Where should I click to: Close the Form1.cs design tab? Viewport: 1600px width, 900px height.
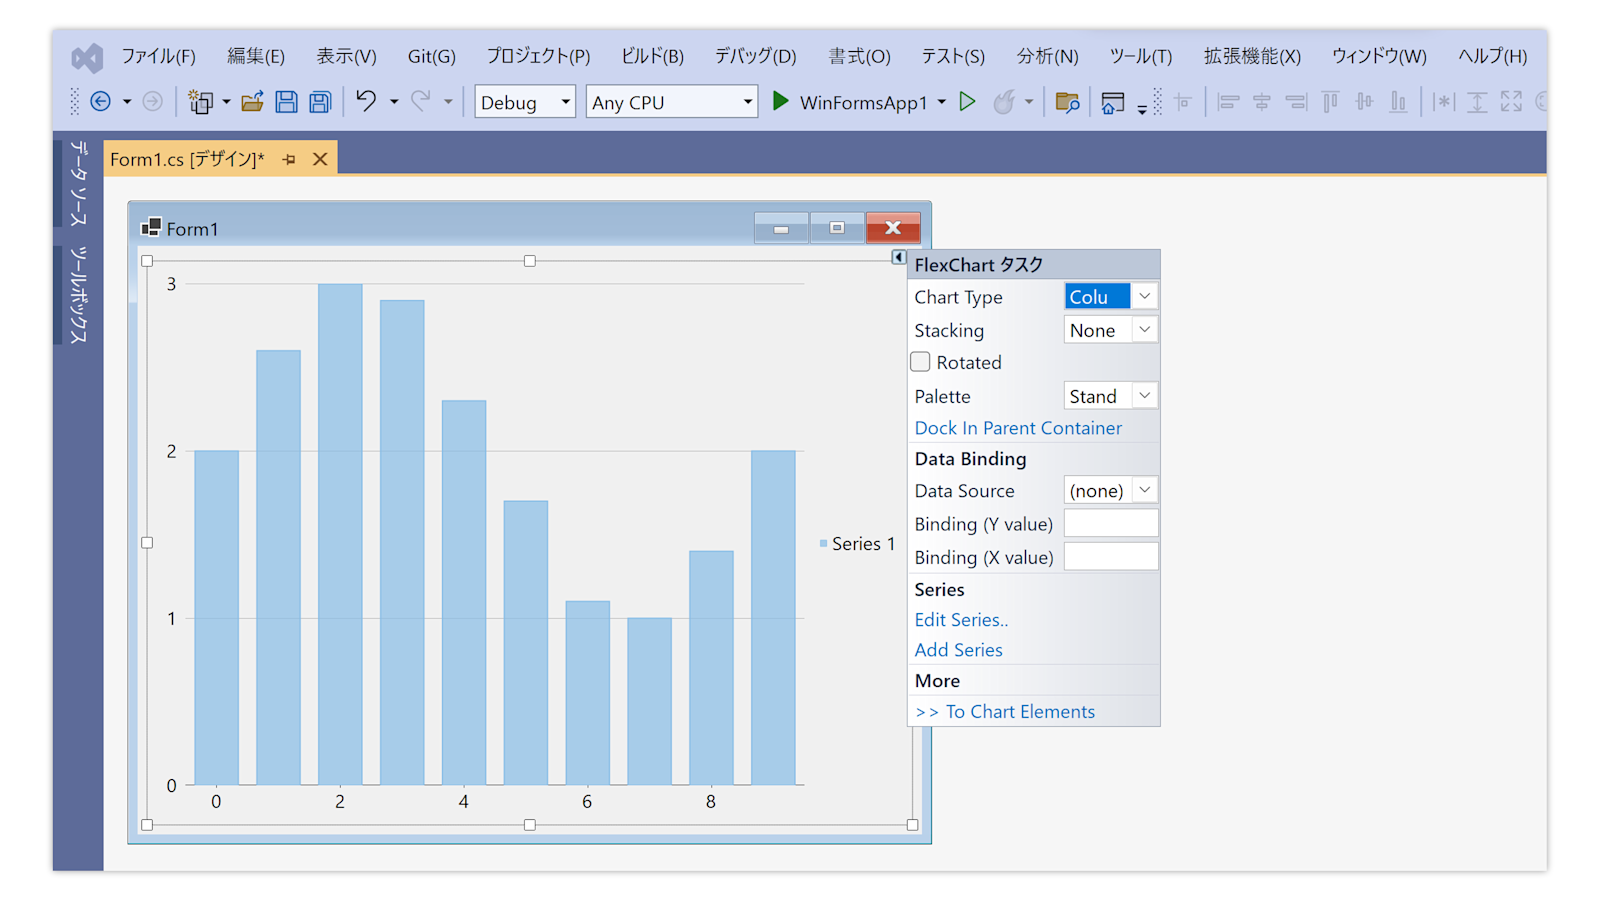pyautogui.click(x=320, y=159)
